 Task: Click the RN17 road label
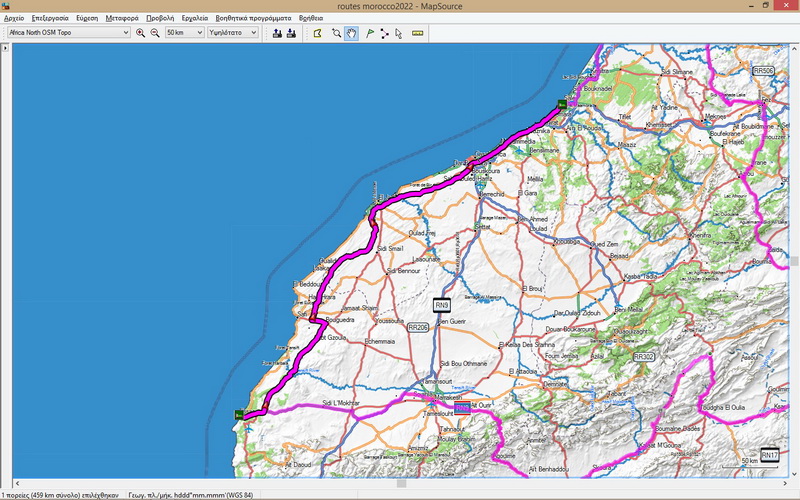pyautogui.click(x=769, y=455)
